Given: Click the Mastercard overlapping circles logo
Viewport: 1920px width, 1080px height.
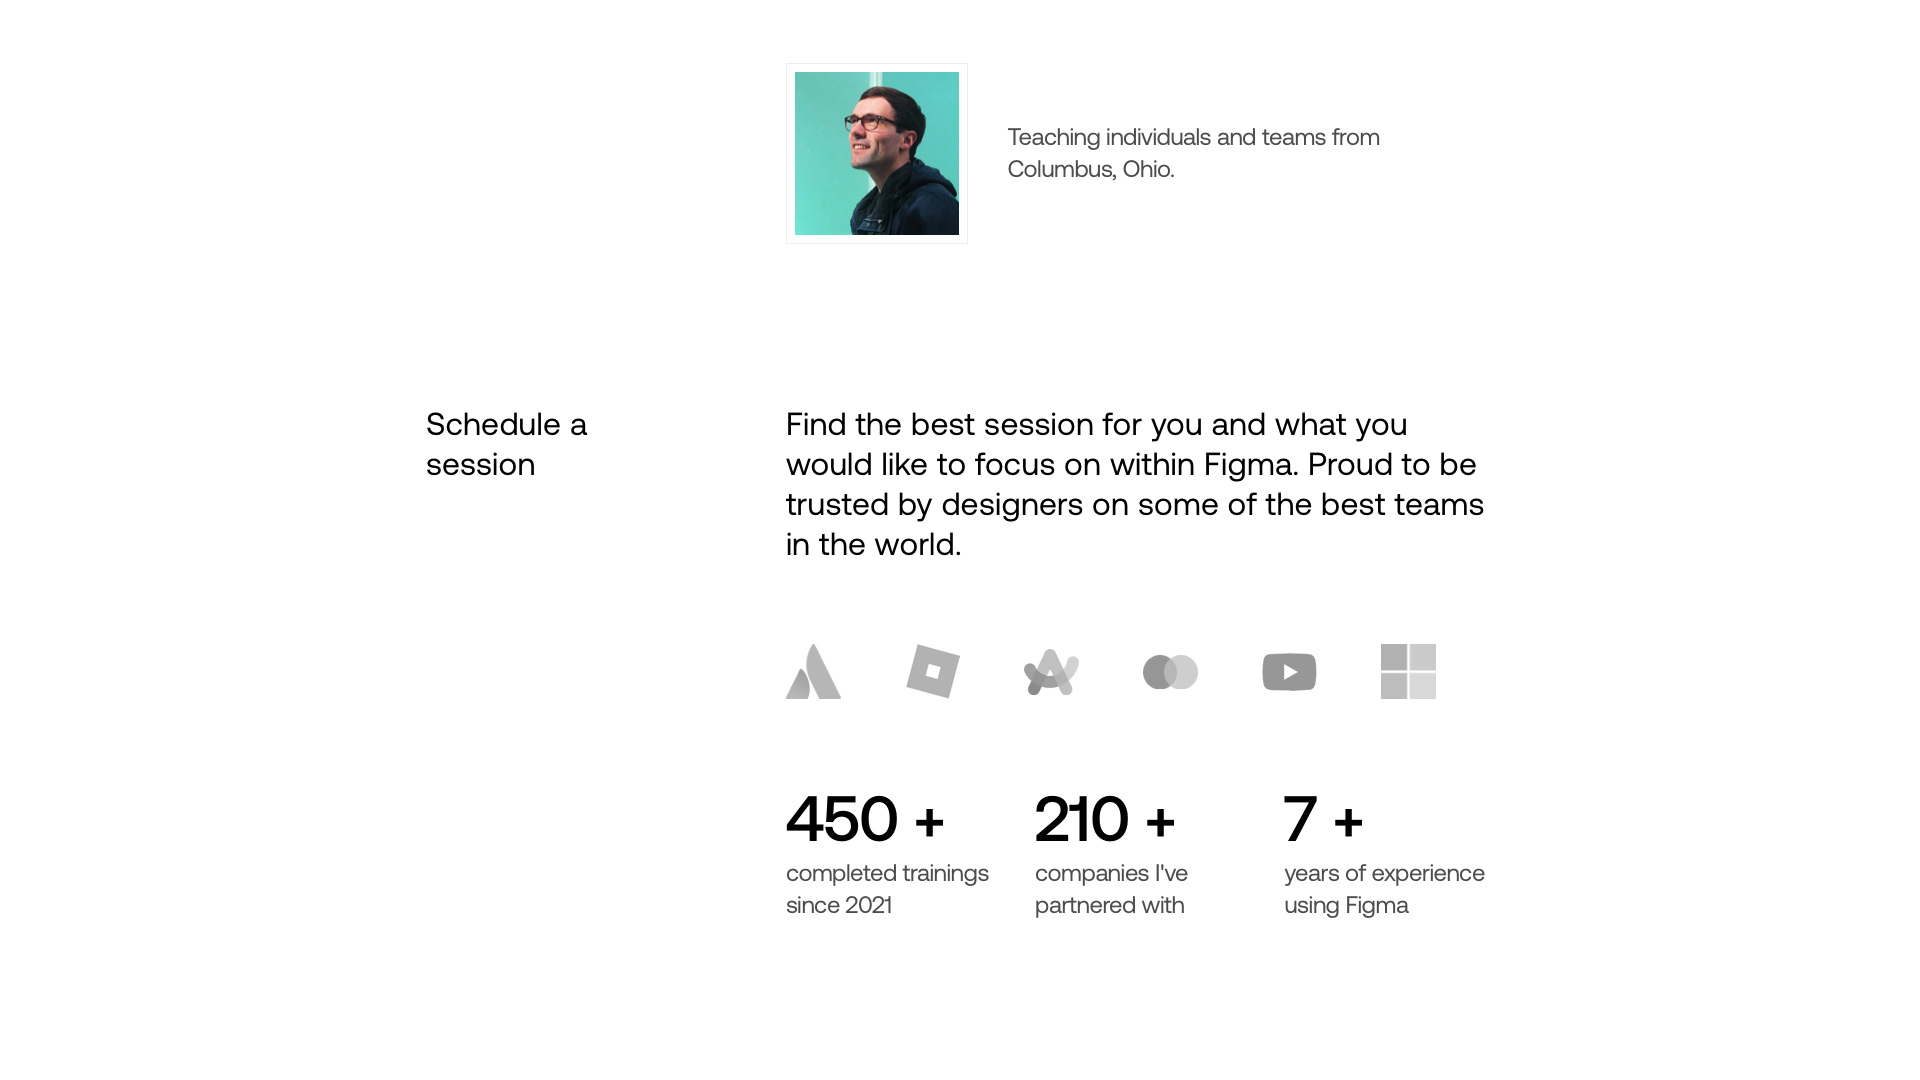Looking at the screenshot, I should (1170, 672).
